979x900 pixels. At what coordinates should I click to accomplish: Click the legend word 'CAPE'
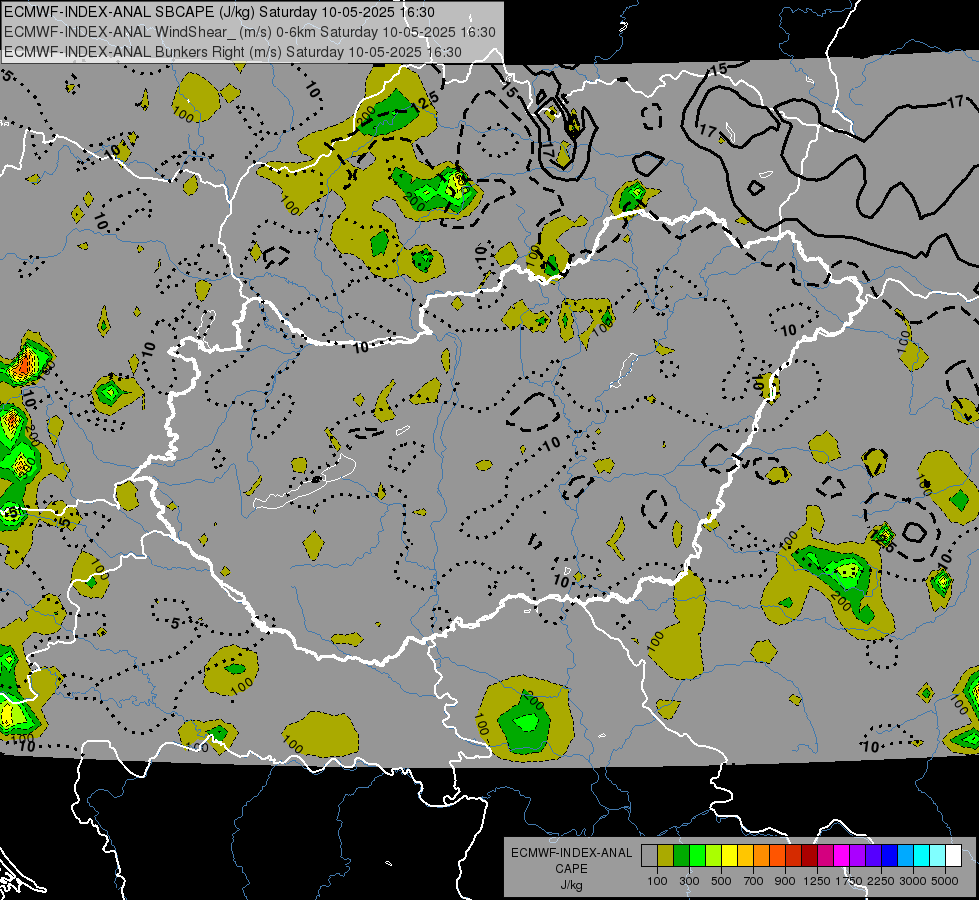click(571, 869)
